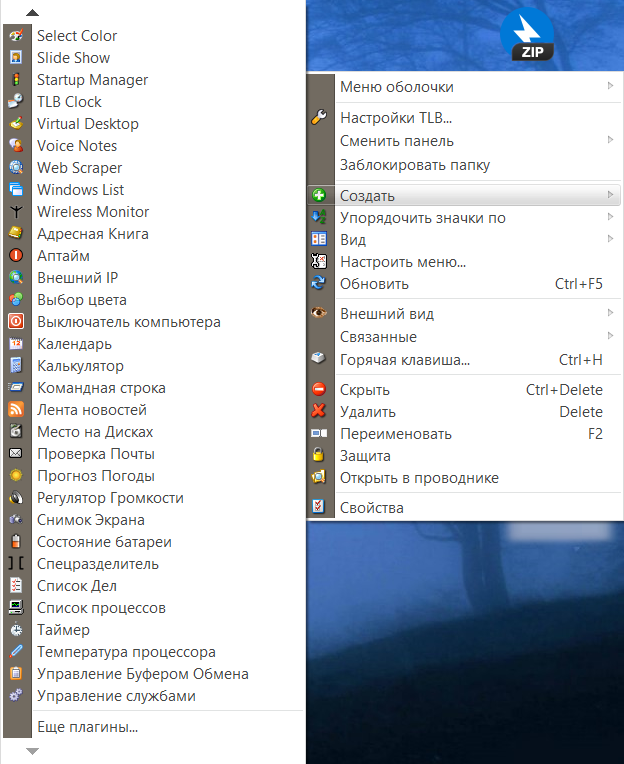Open the Еще плагины... link
The width and height of the screenshot is (624, 764).
click(x=87, y=727)
